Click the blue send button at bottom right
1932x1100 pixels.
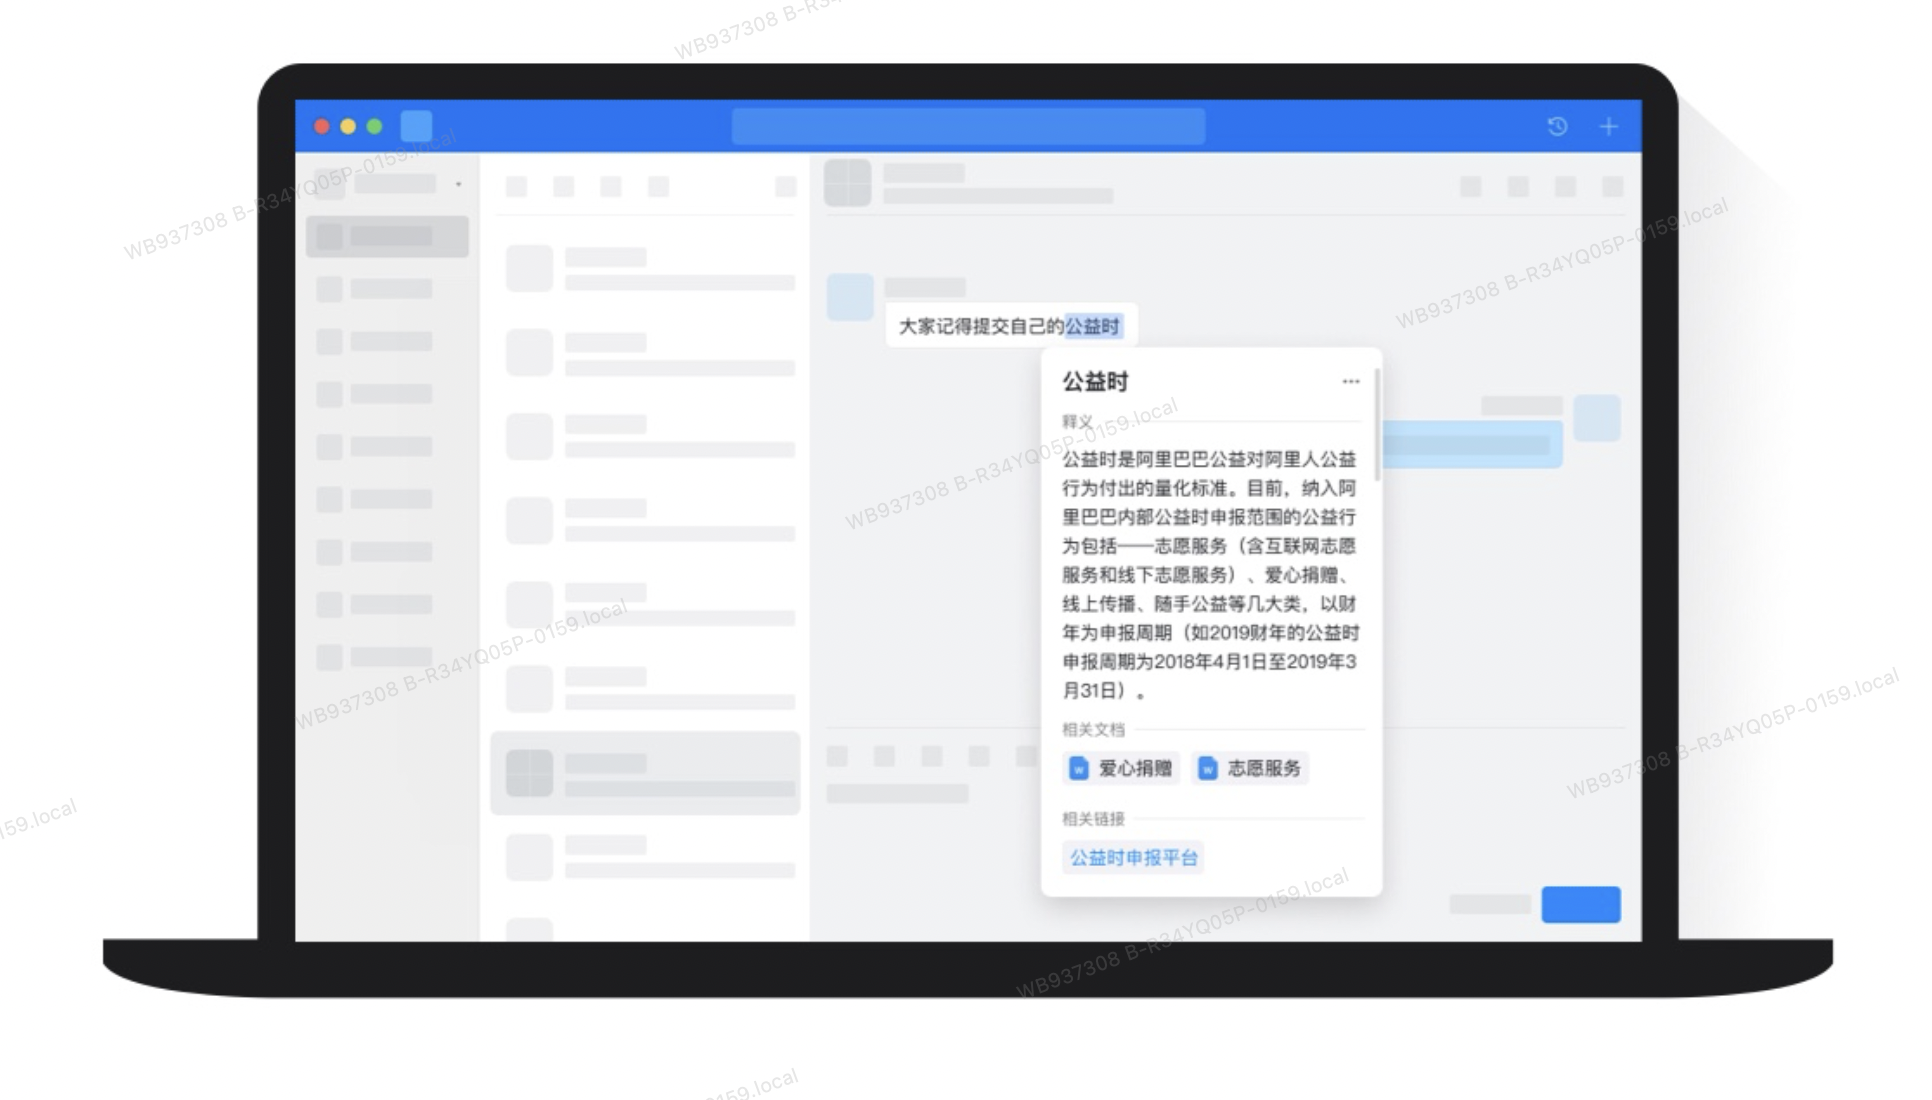pos(1582,904)
